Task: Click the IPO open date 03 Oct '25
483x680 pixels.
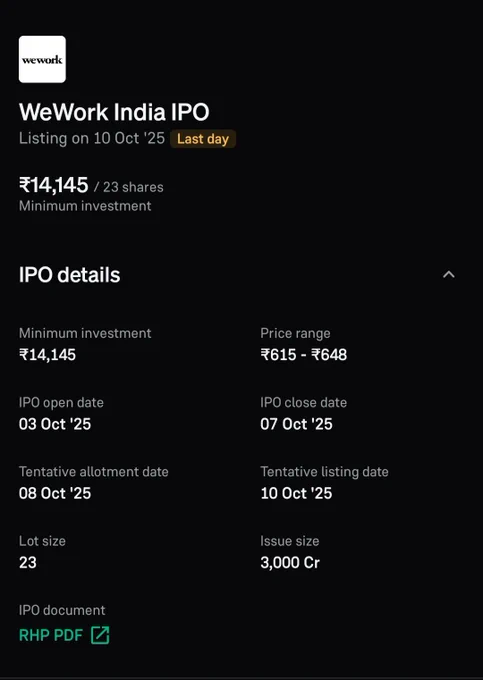Action: pyautogui.click(x=55, y=424)
